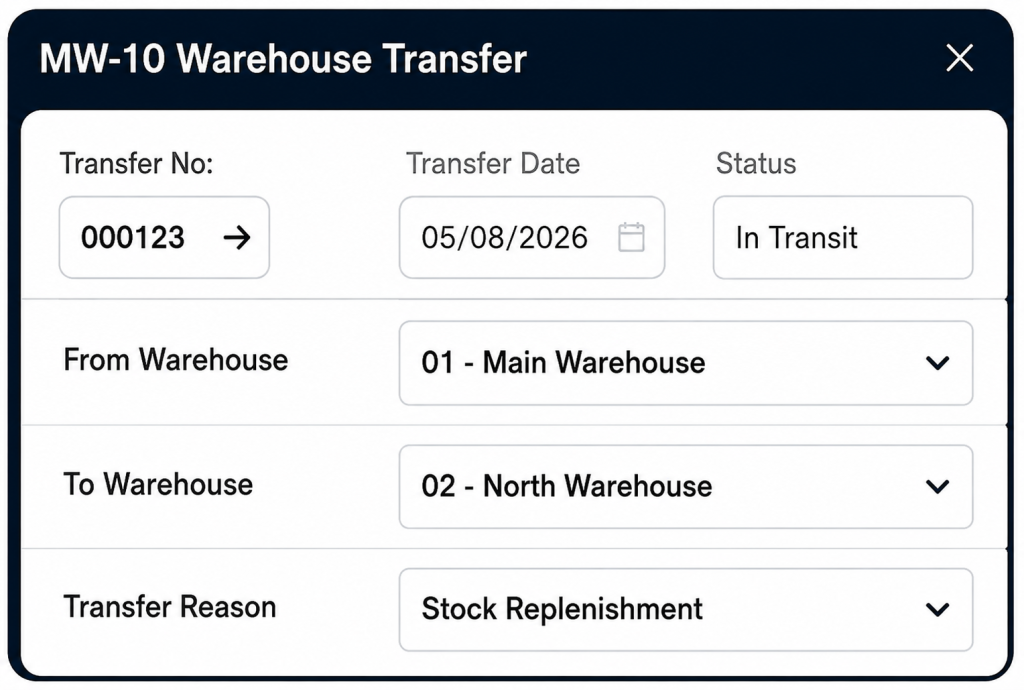Close the MW-10 Warehouse Transfer dialog
Viewport: 1024px width, 690px height.
[x=959, y=58]
